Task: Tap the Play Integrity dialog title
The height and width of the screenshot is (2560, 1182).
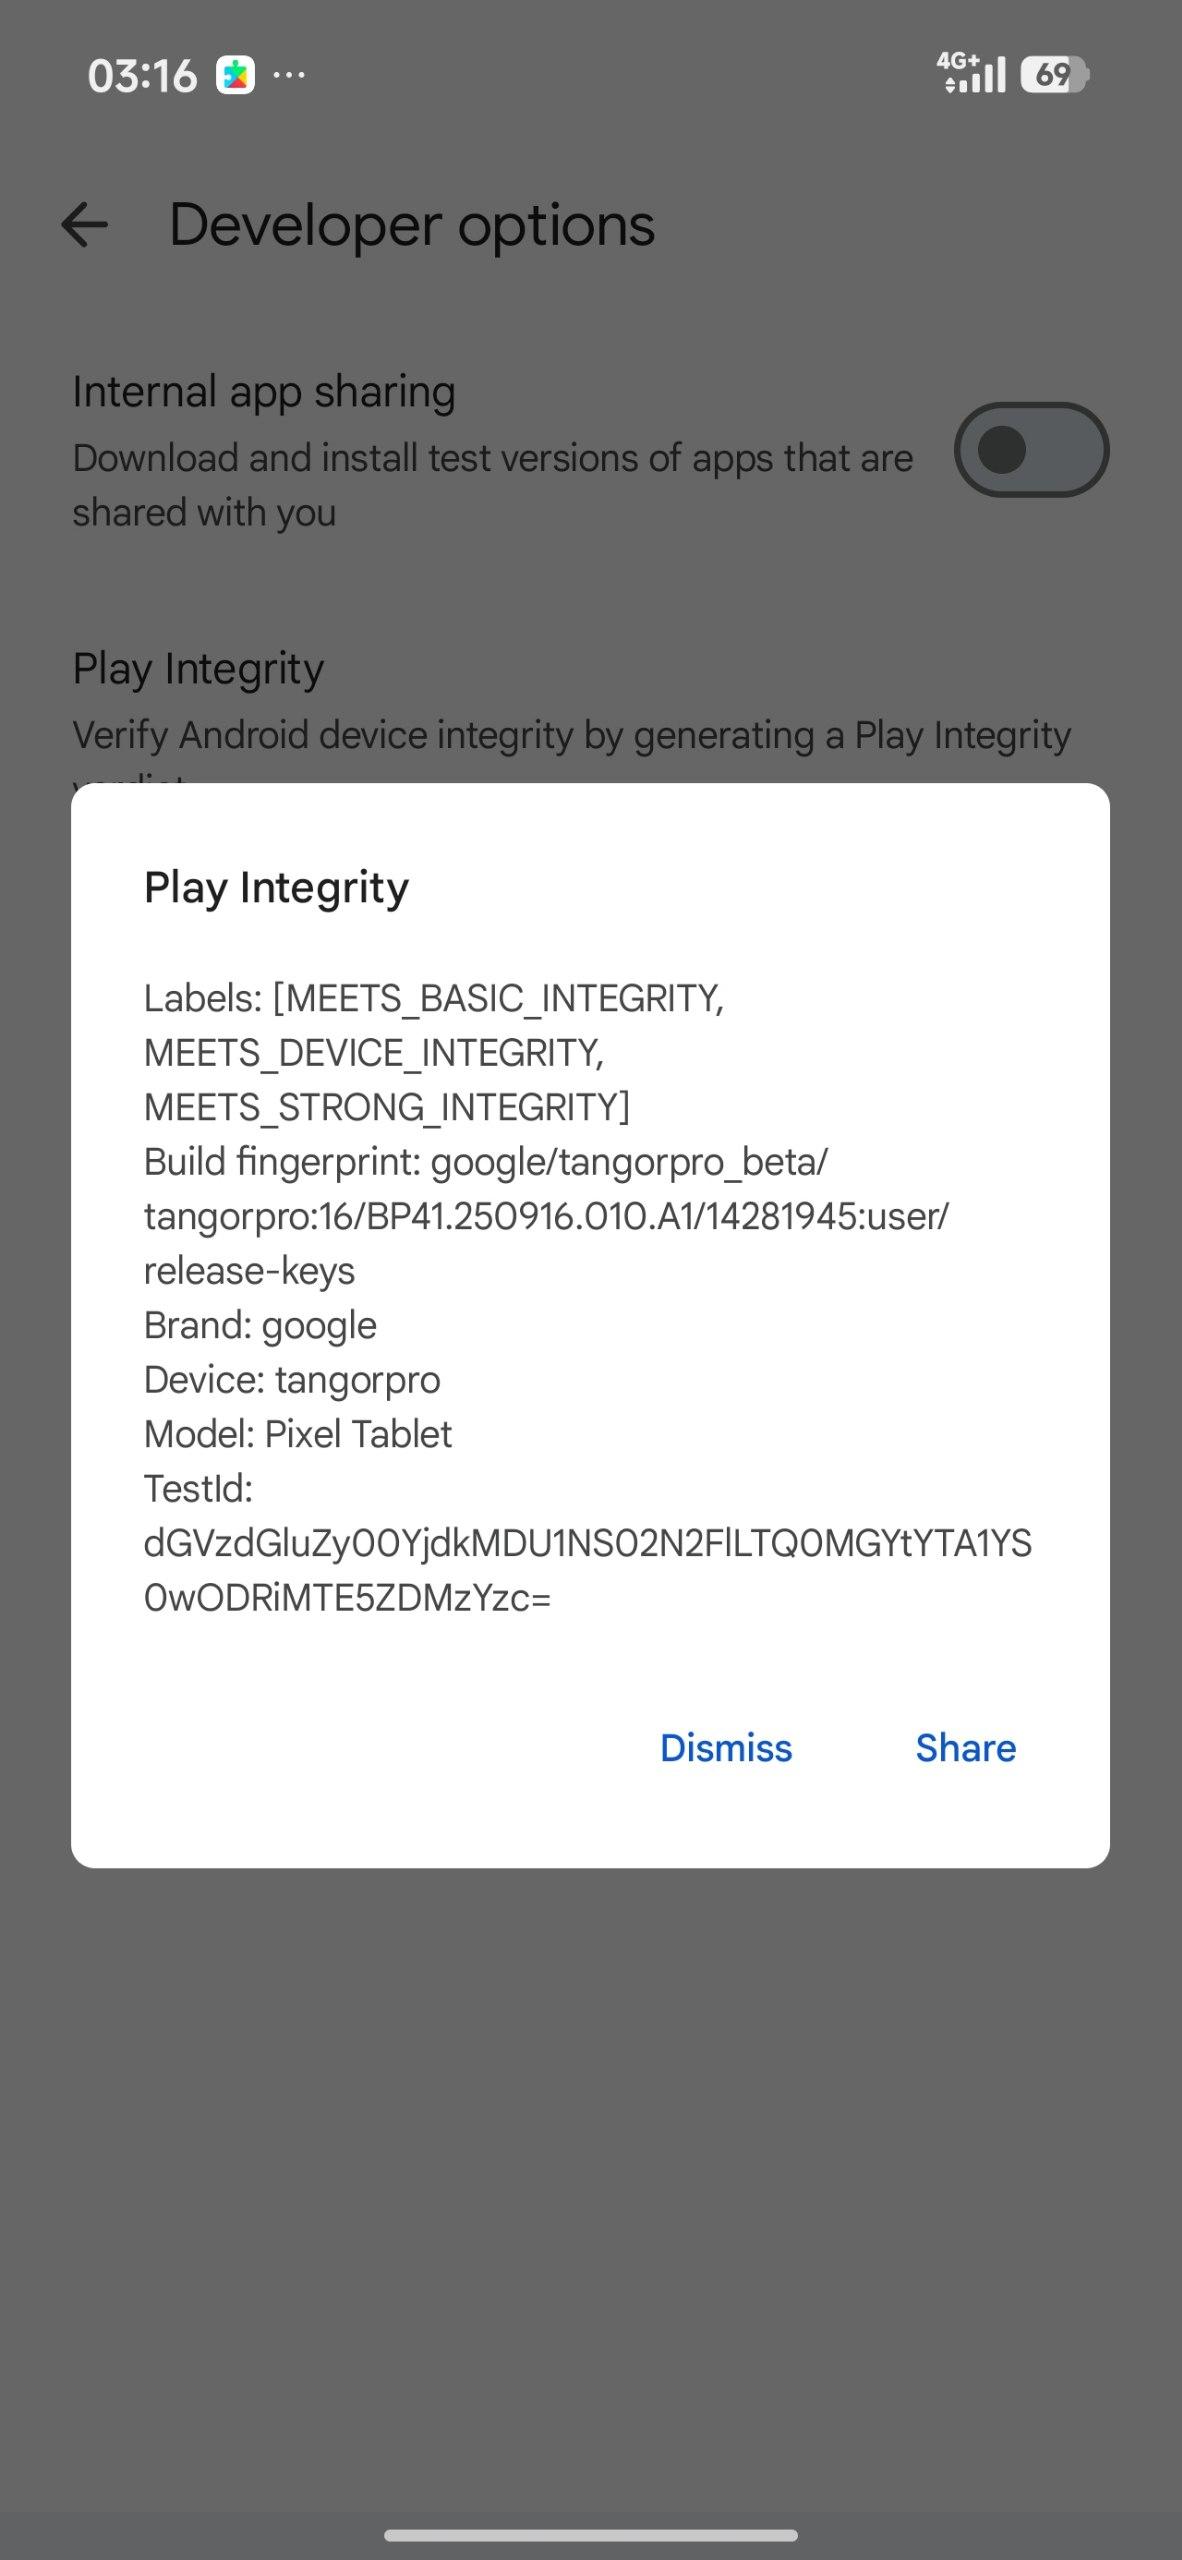Action: (x=276, y=887)
